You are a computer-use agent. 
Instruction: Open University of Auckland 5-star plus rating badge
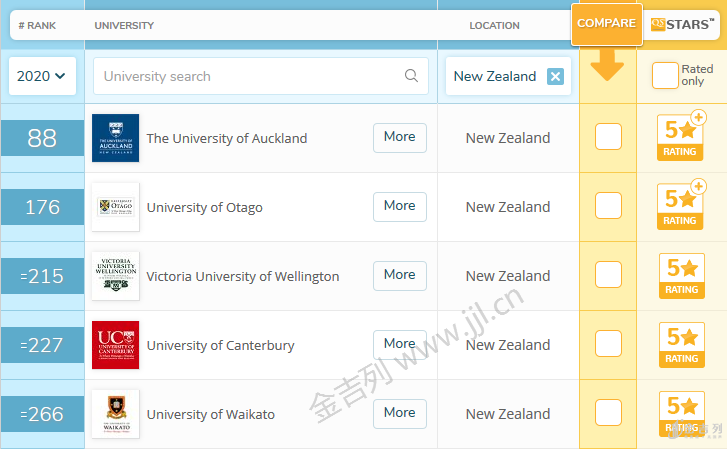click(x=681, y=136)
